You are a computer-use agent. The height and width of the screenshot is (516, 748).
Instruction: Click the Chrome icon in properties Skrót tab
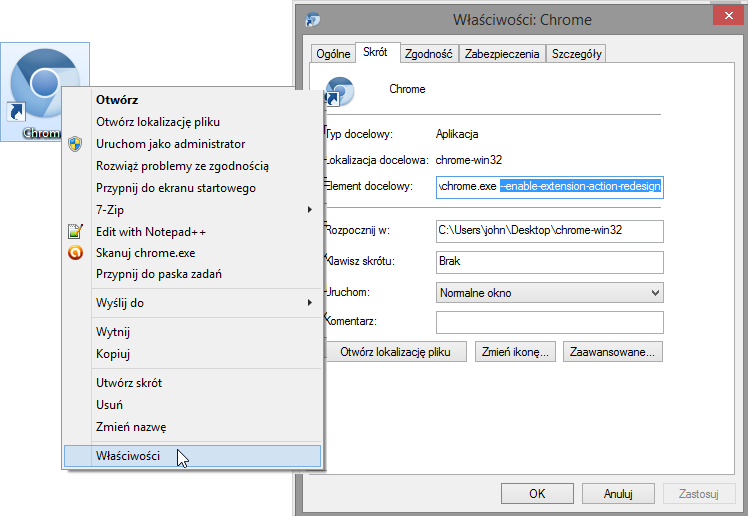coord(340,91)
